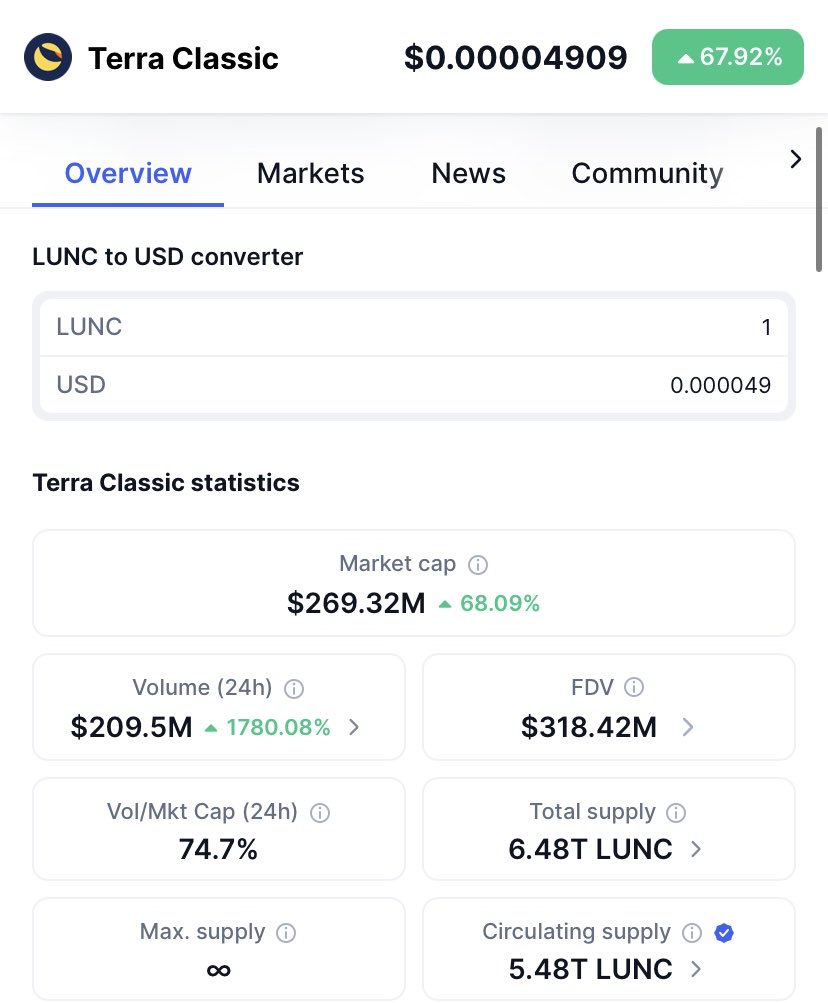The image size is (828, 1003).
Task: Click the $269.32M market cap value
Action: coord(356,603)
